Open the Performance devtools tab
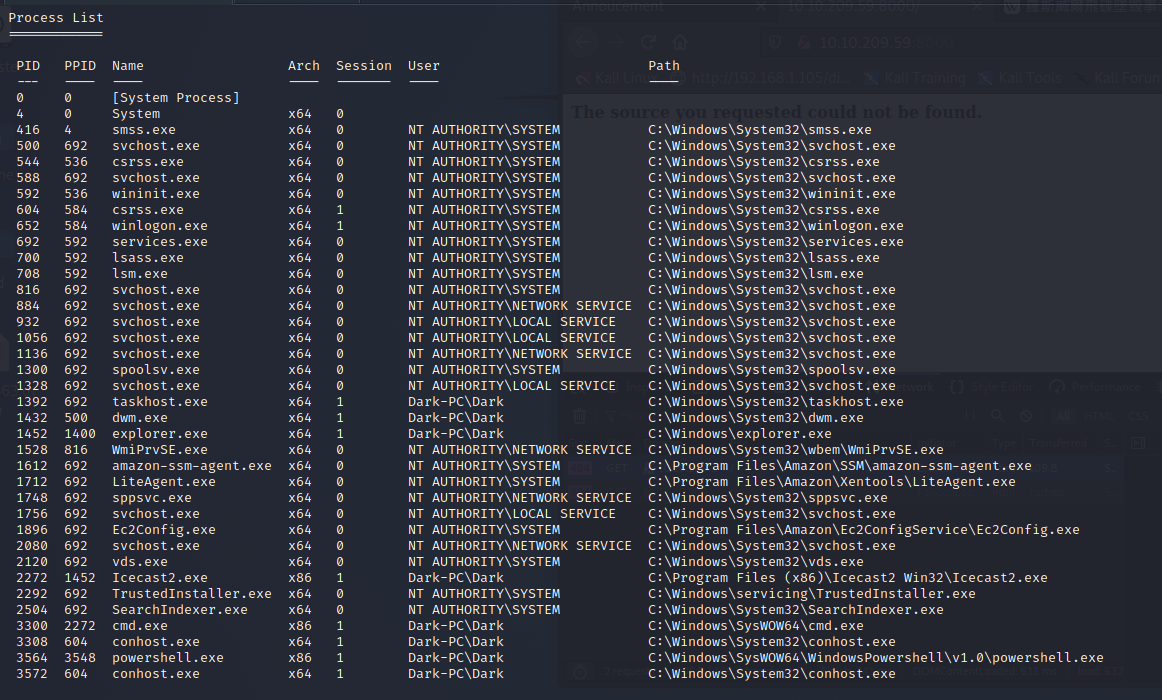The width and height of the screenshot is (1162, 700). point(1097,387)
